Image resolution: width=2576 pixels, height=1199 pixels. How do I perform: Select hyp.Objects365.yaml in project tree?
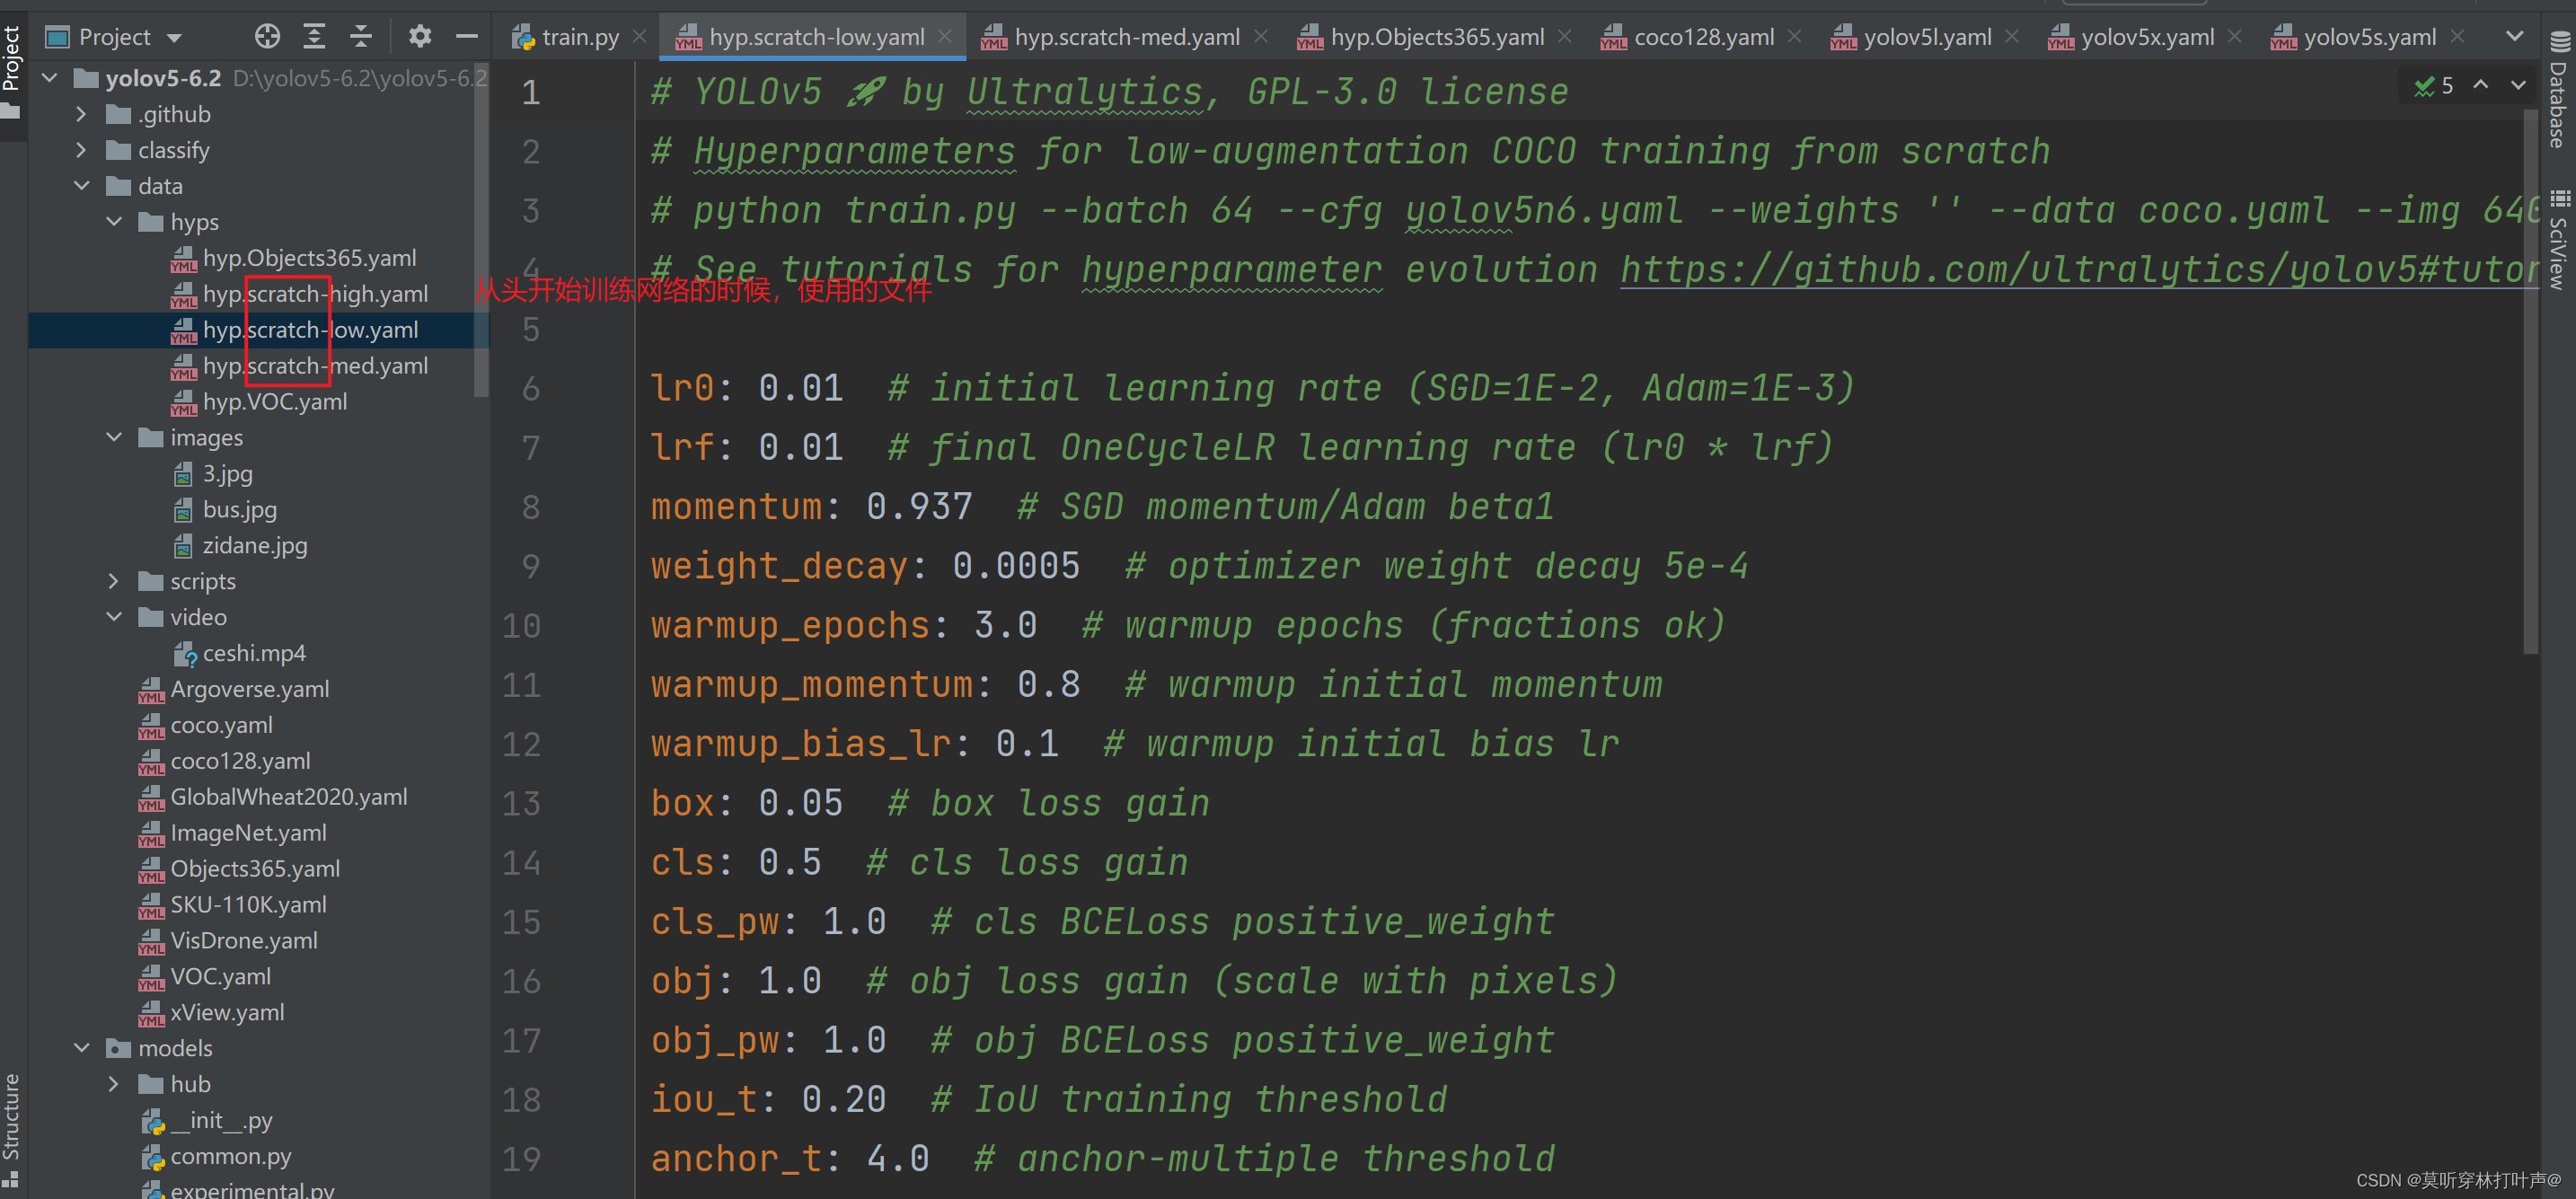click(x=309, y=258)
